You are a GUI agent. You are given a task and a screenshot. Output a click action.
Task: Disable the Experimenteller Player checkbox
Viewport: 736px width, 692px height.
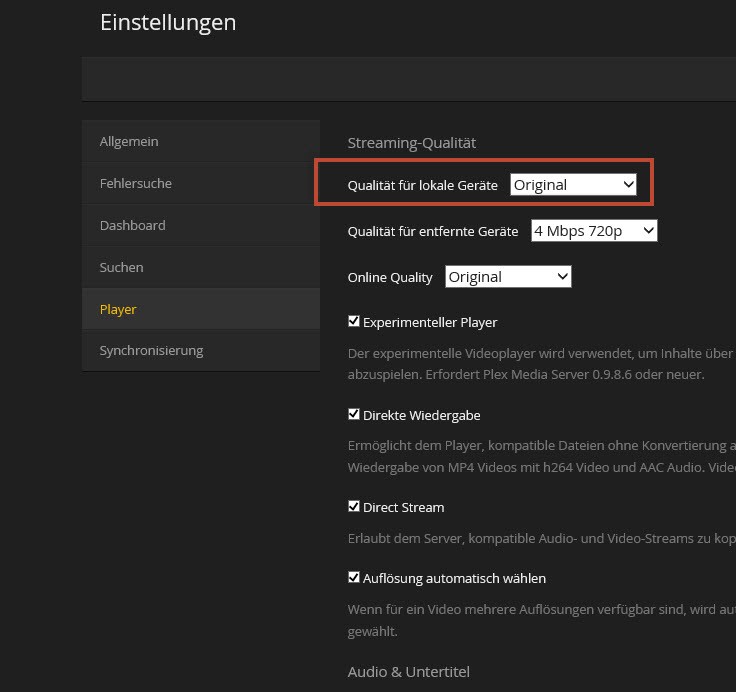click(354, 322)
